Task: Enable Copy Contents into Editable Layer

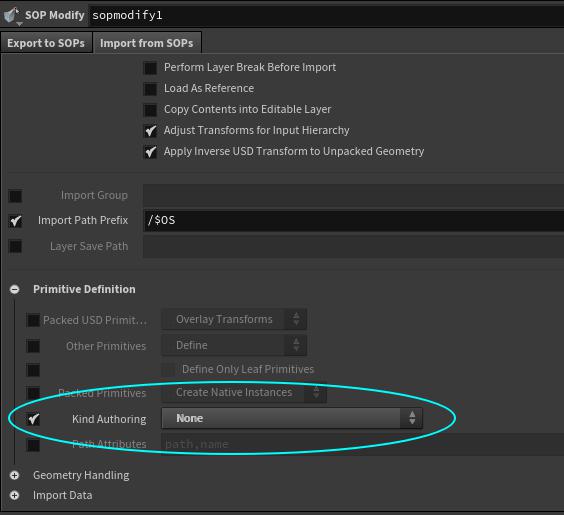Action: [150, 110]
